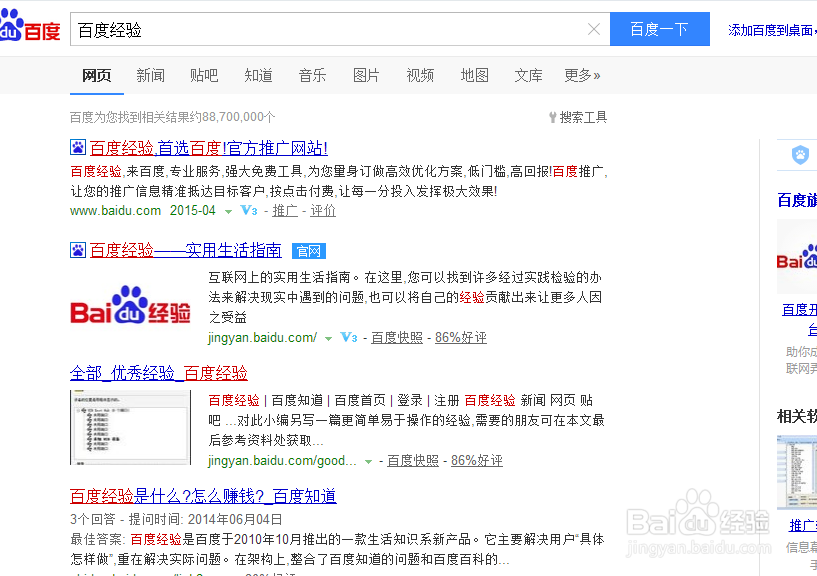
Task: Open the 百度经验——实用生活指南 result
Action: click(185, 251)
